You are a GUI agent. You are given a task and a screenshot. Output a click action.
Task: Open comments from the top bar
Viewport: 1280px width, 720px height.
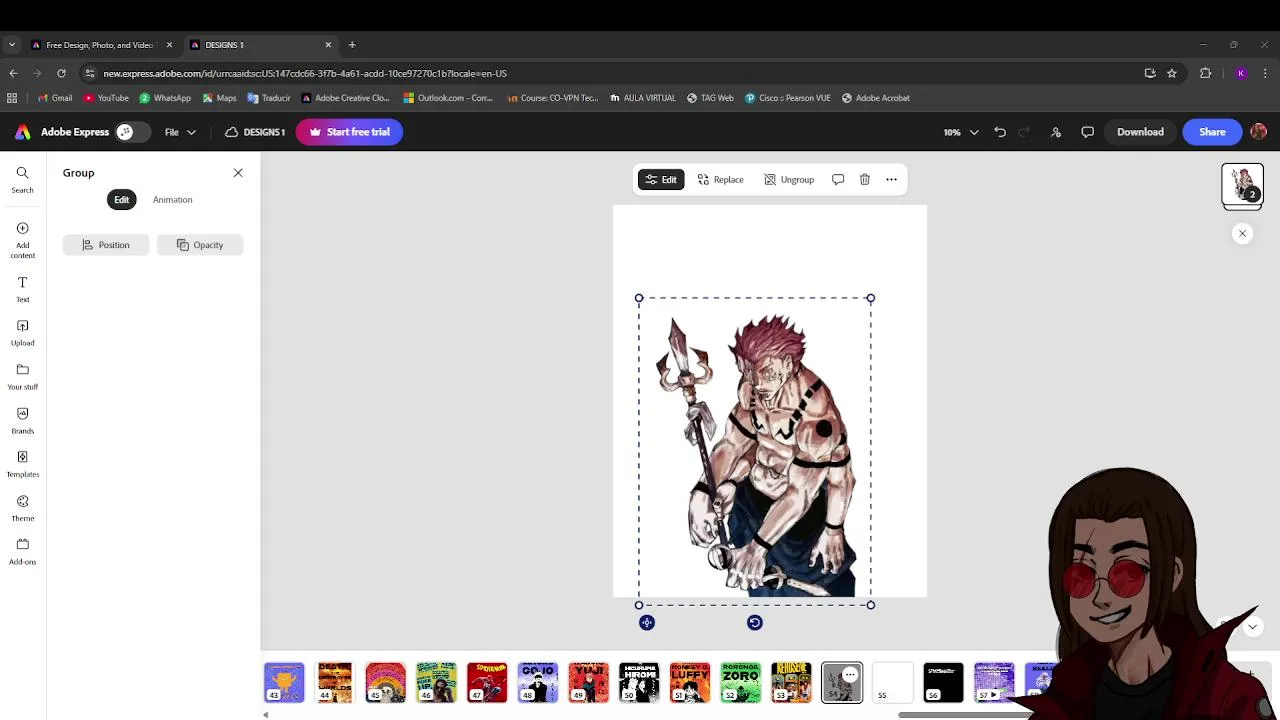click(1088, 132)
